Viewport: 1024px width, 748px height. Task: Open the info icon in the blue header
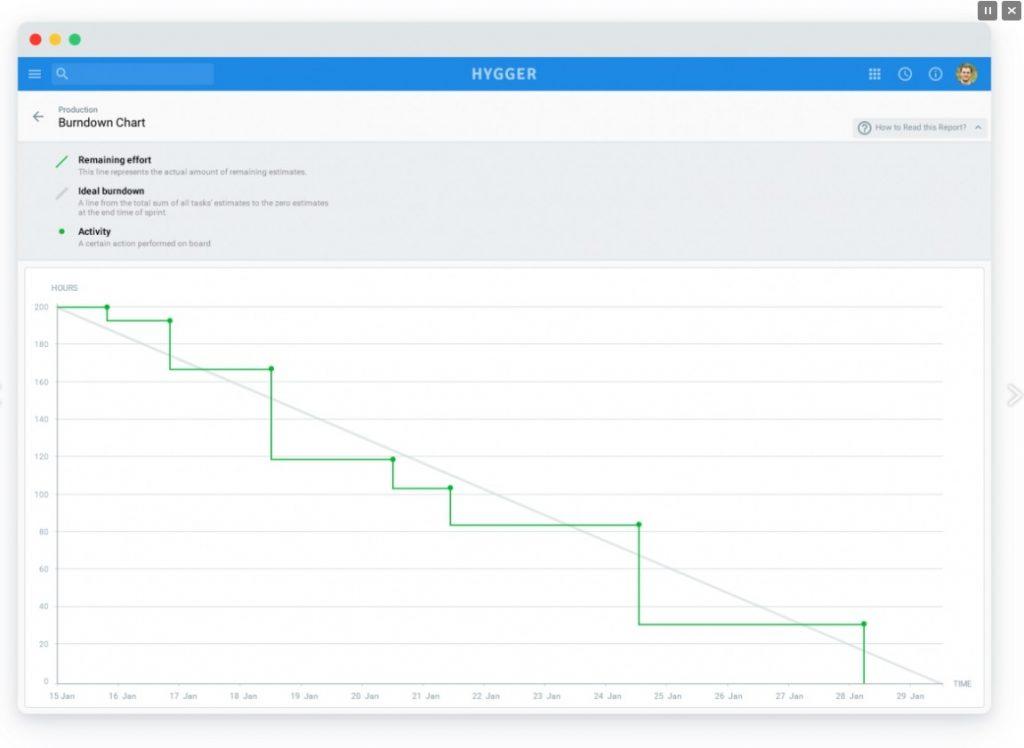tap(936, 73)
